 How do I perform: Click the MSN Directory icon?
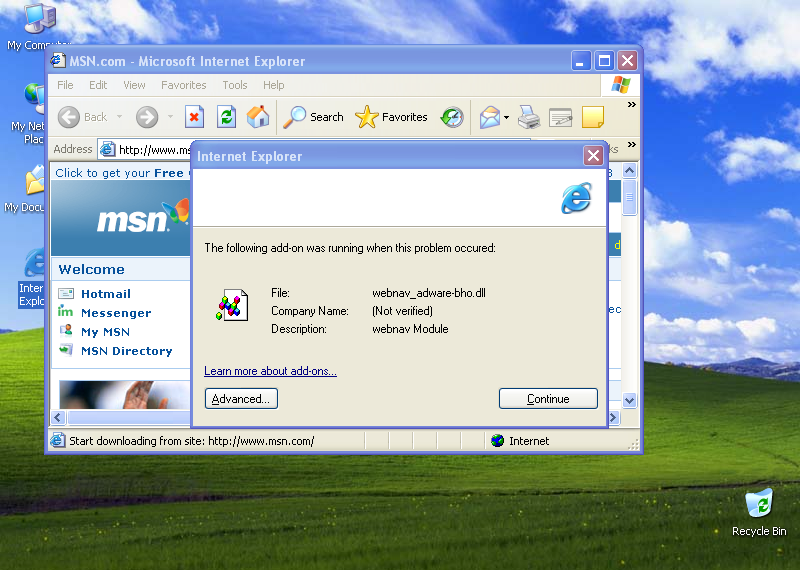[66, 350]
